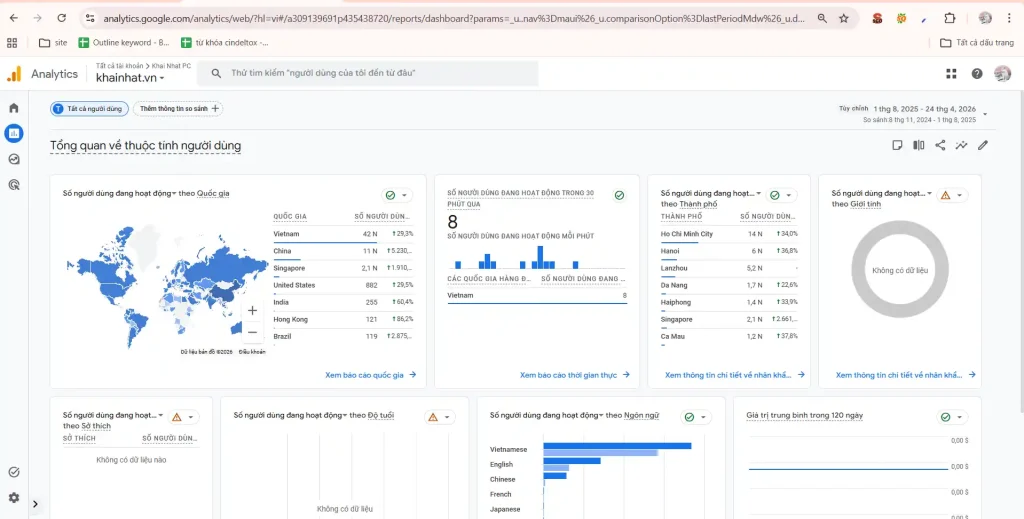Click the site info icon in address bar
This screenshot has width=1024, height=519.
pyautogui.click(x=90, y=18)
